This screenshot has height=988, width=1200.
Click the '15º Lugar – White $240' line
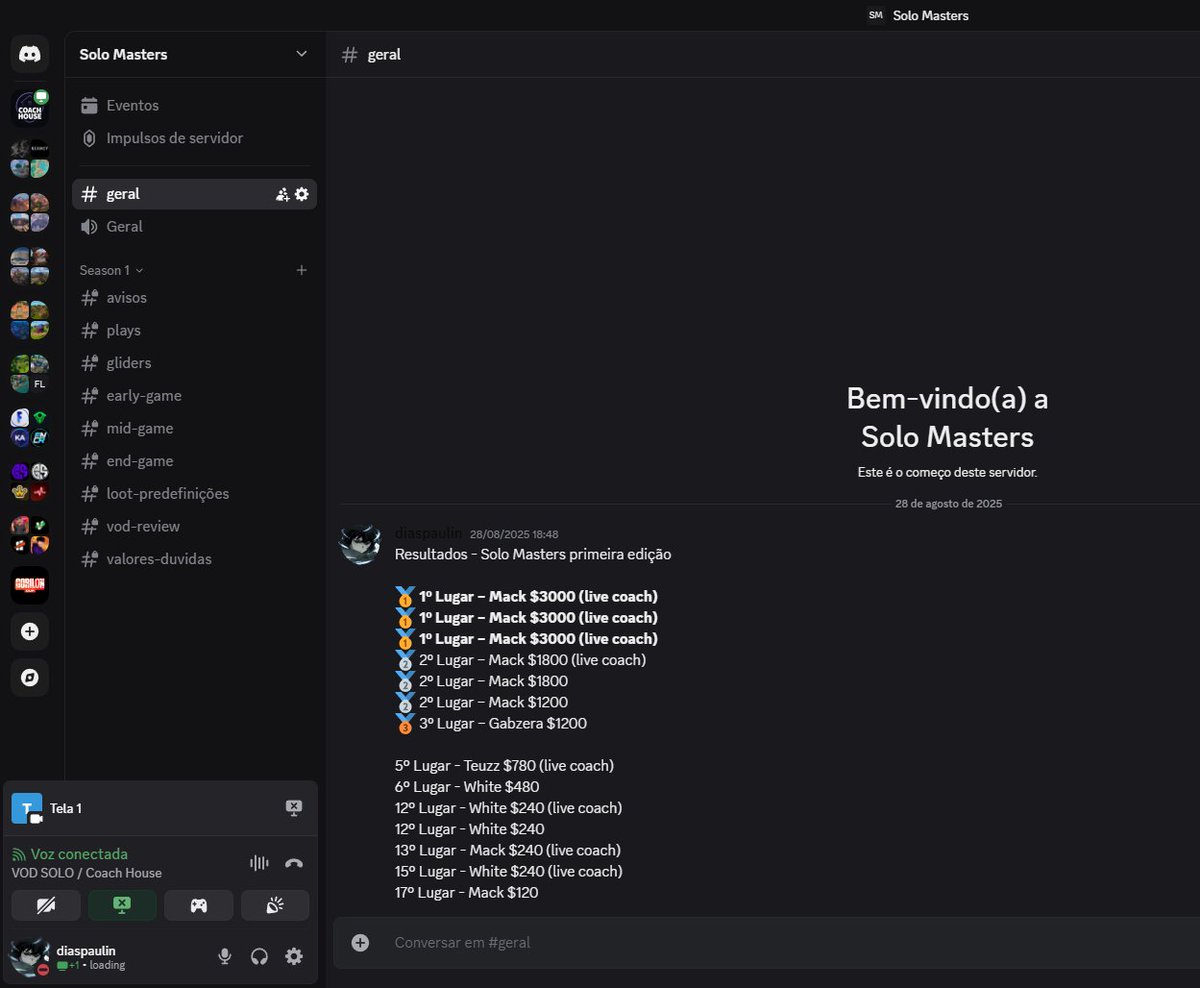point(509,872)
